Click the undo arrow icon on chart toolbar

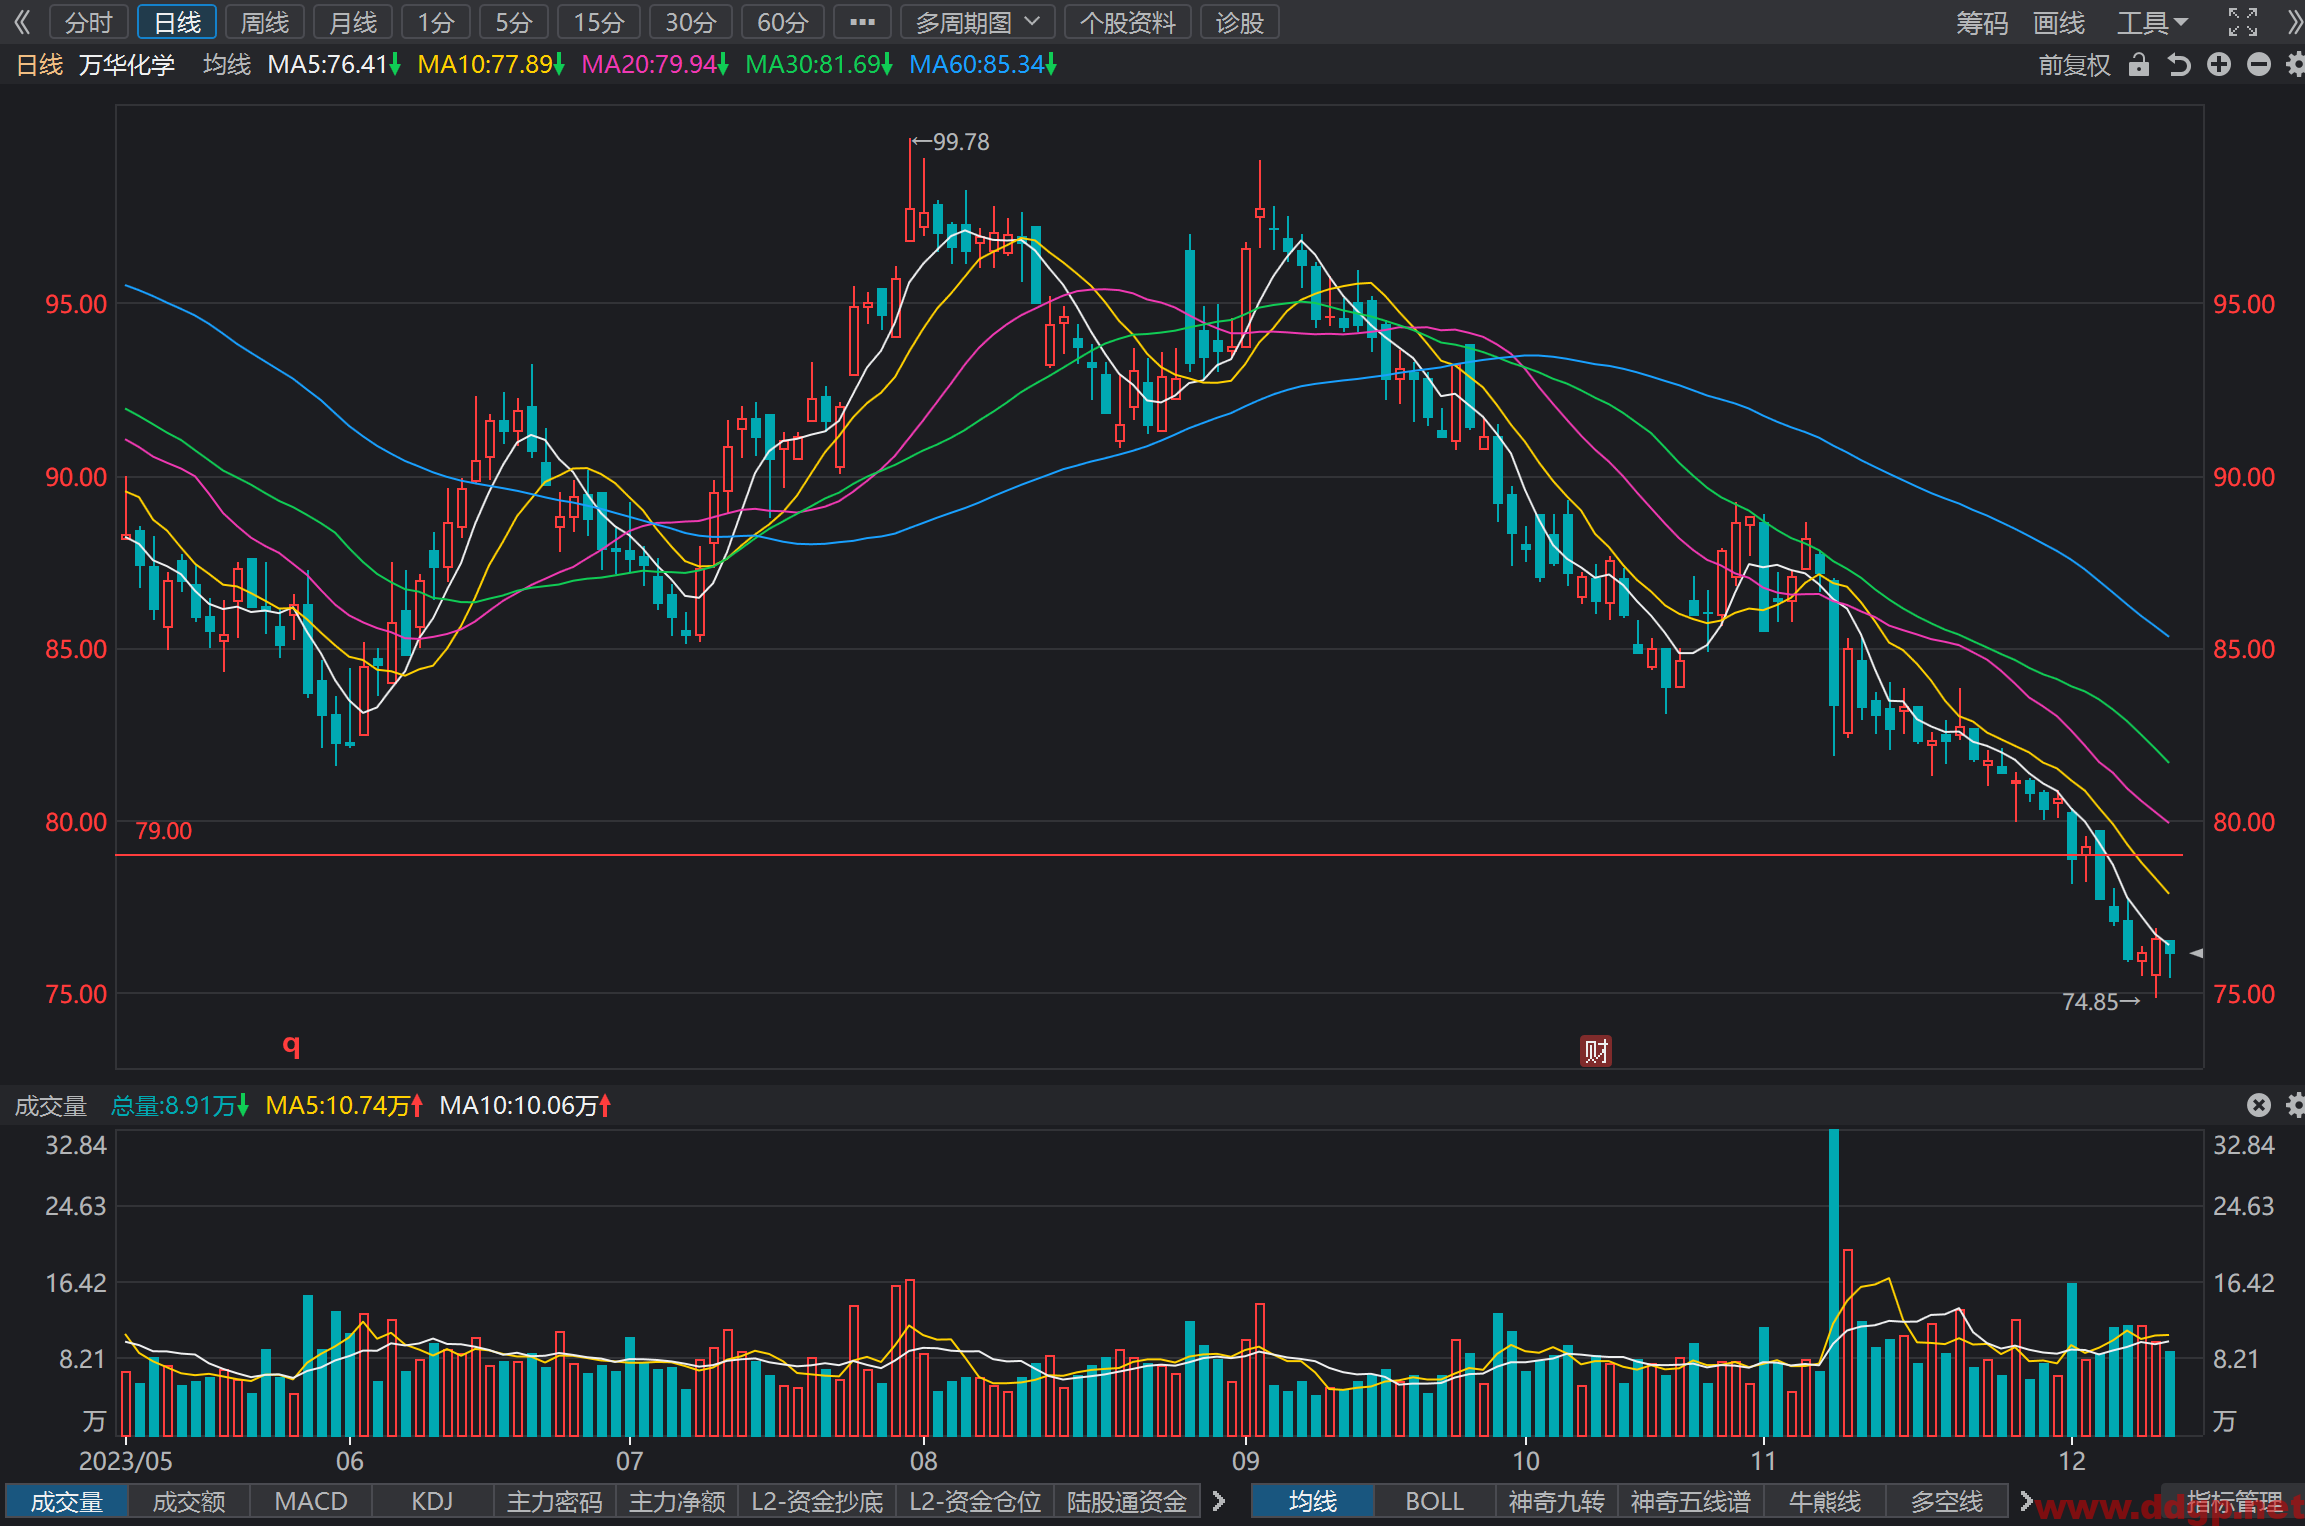(x=2178, y=65)
